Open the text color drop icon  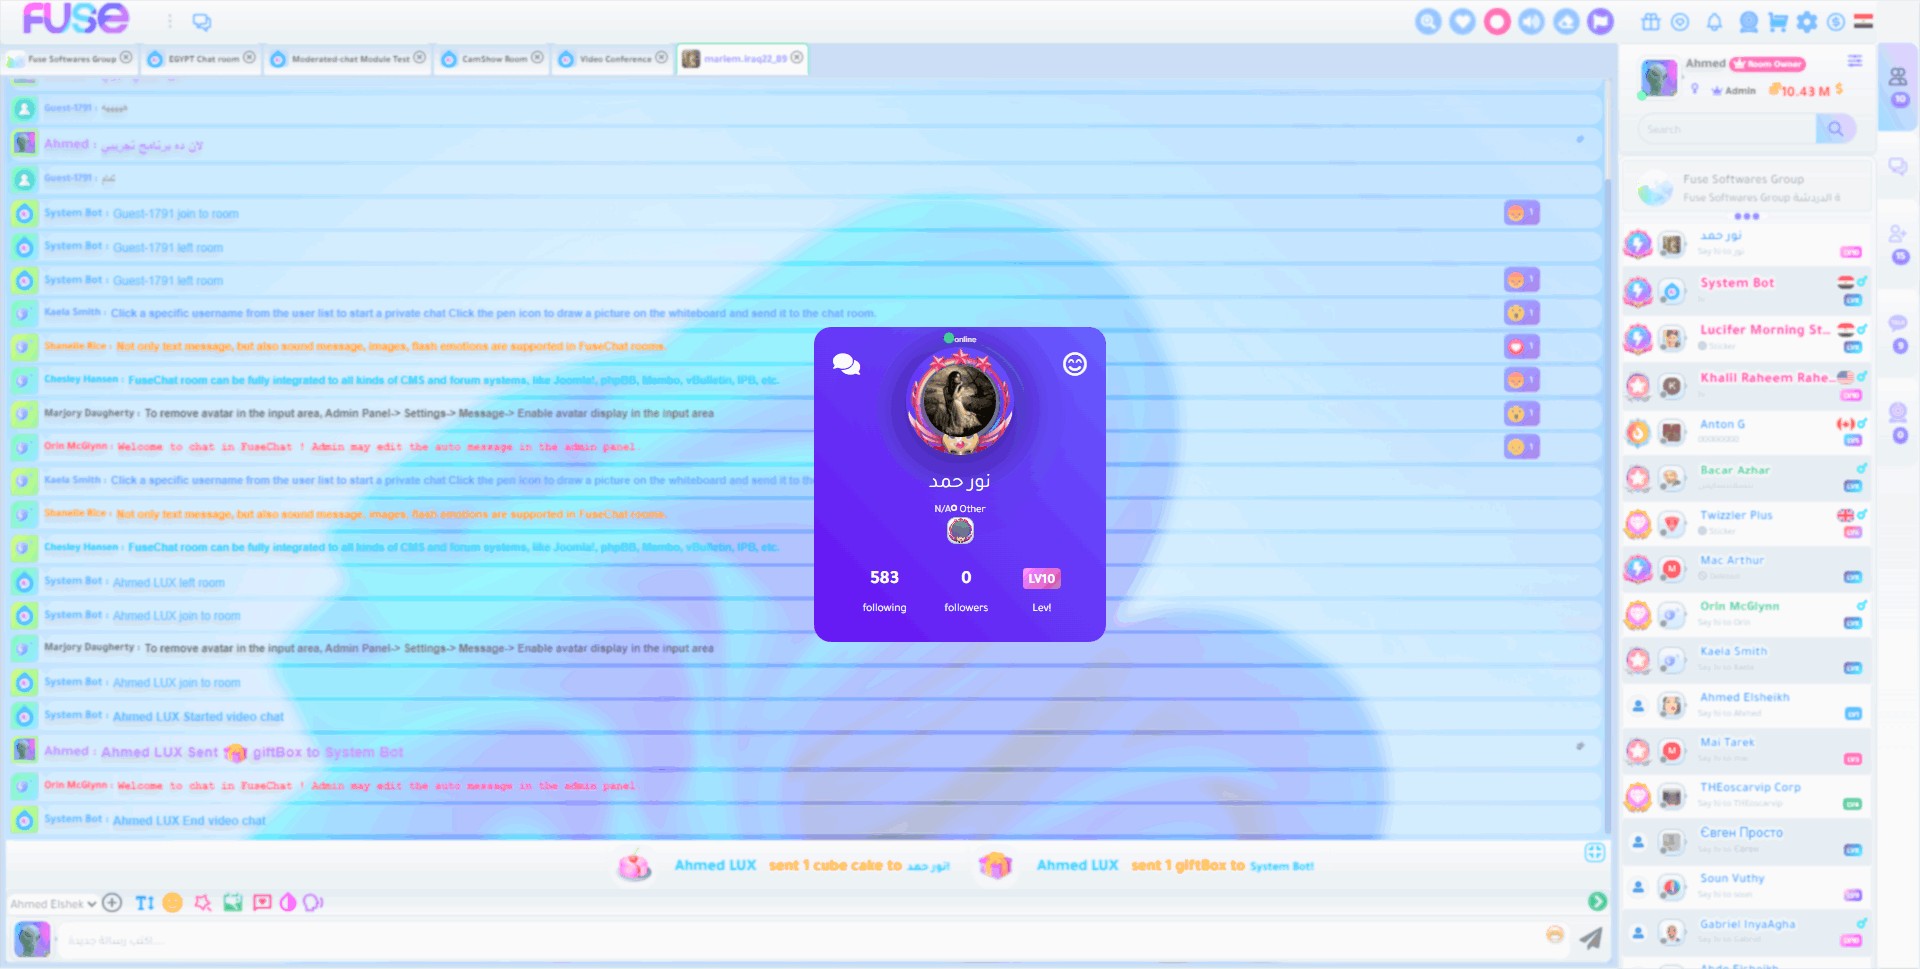pos(288,902)
